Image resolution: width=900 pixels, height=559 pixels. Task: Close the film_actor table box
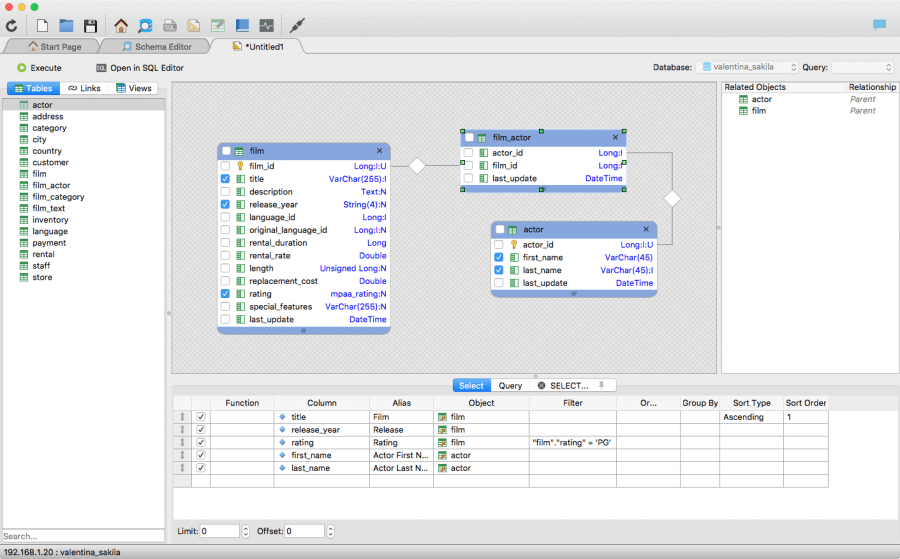pyautogui.click(x=615, y=137)
